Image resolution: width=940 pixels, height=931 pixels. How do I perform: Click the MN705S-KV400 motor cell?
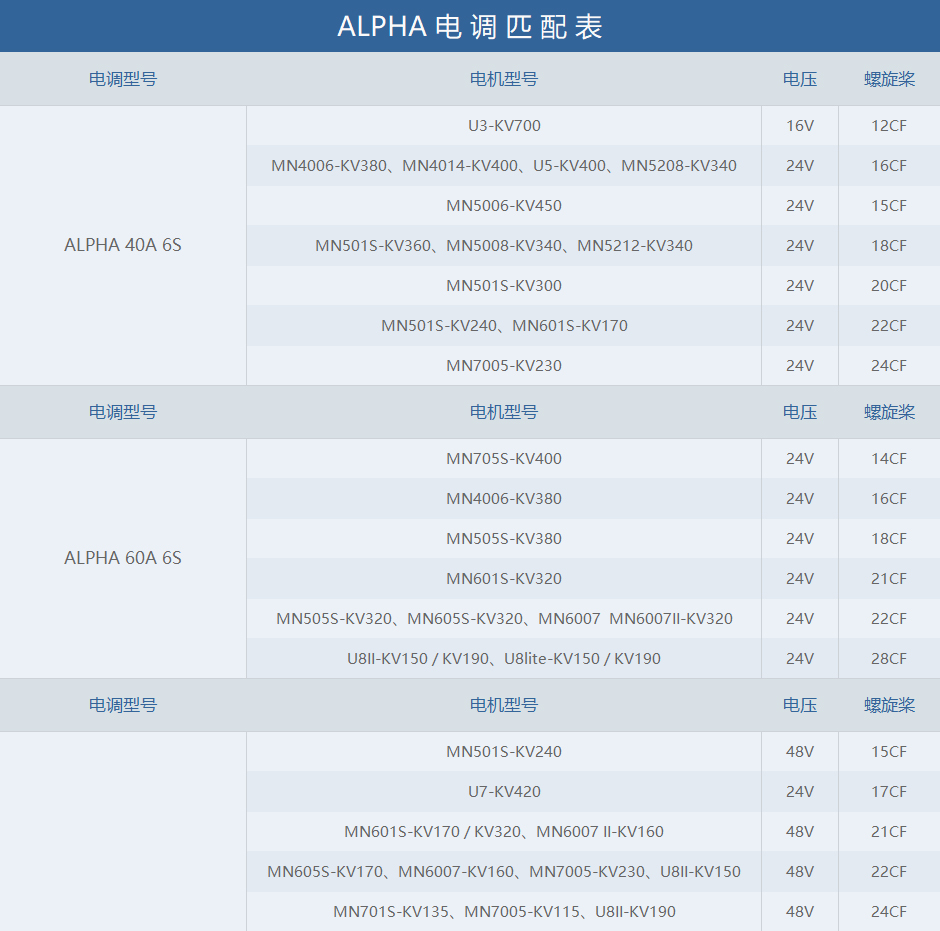tap(504, 459)
